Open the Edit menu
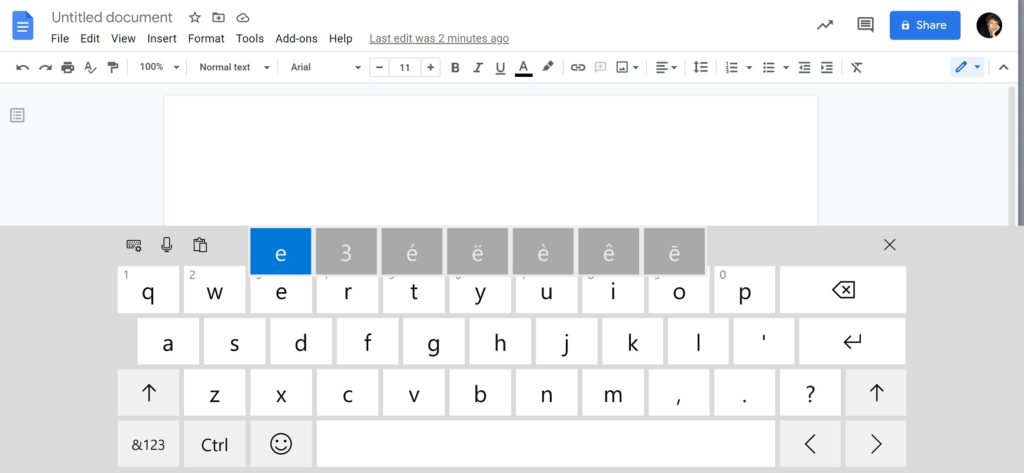Image resolution: width=1024 pixels, height=473 pixels. 89,39
